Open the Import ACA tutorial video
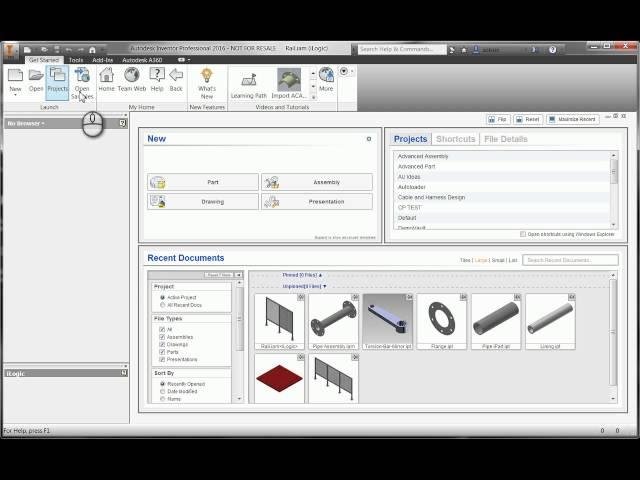The image size is (640, 480). click(289, 84)
